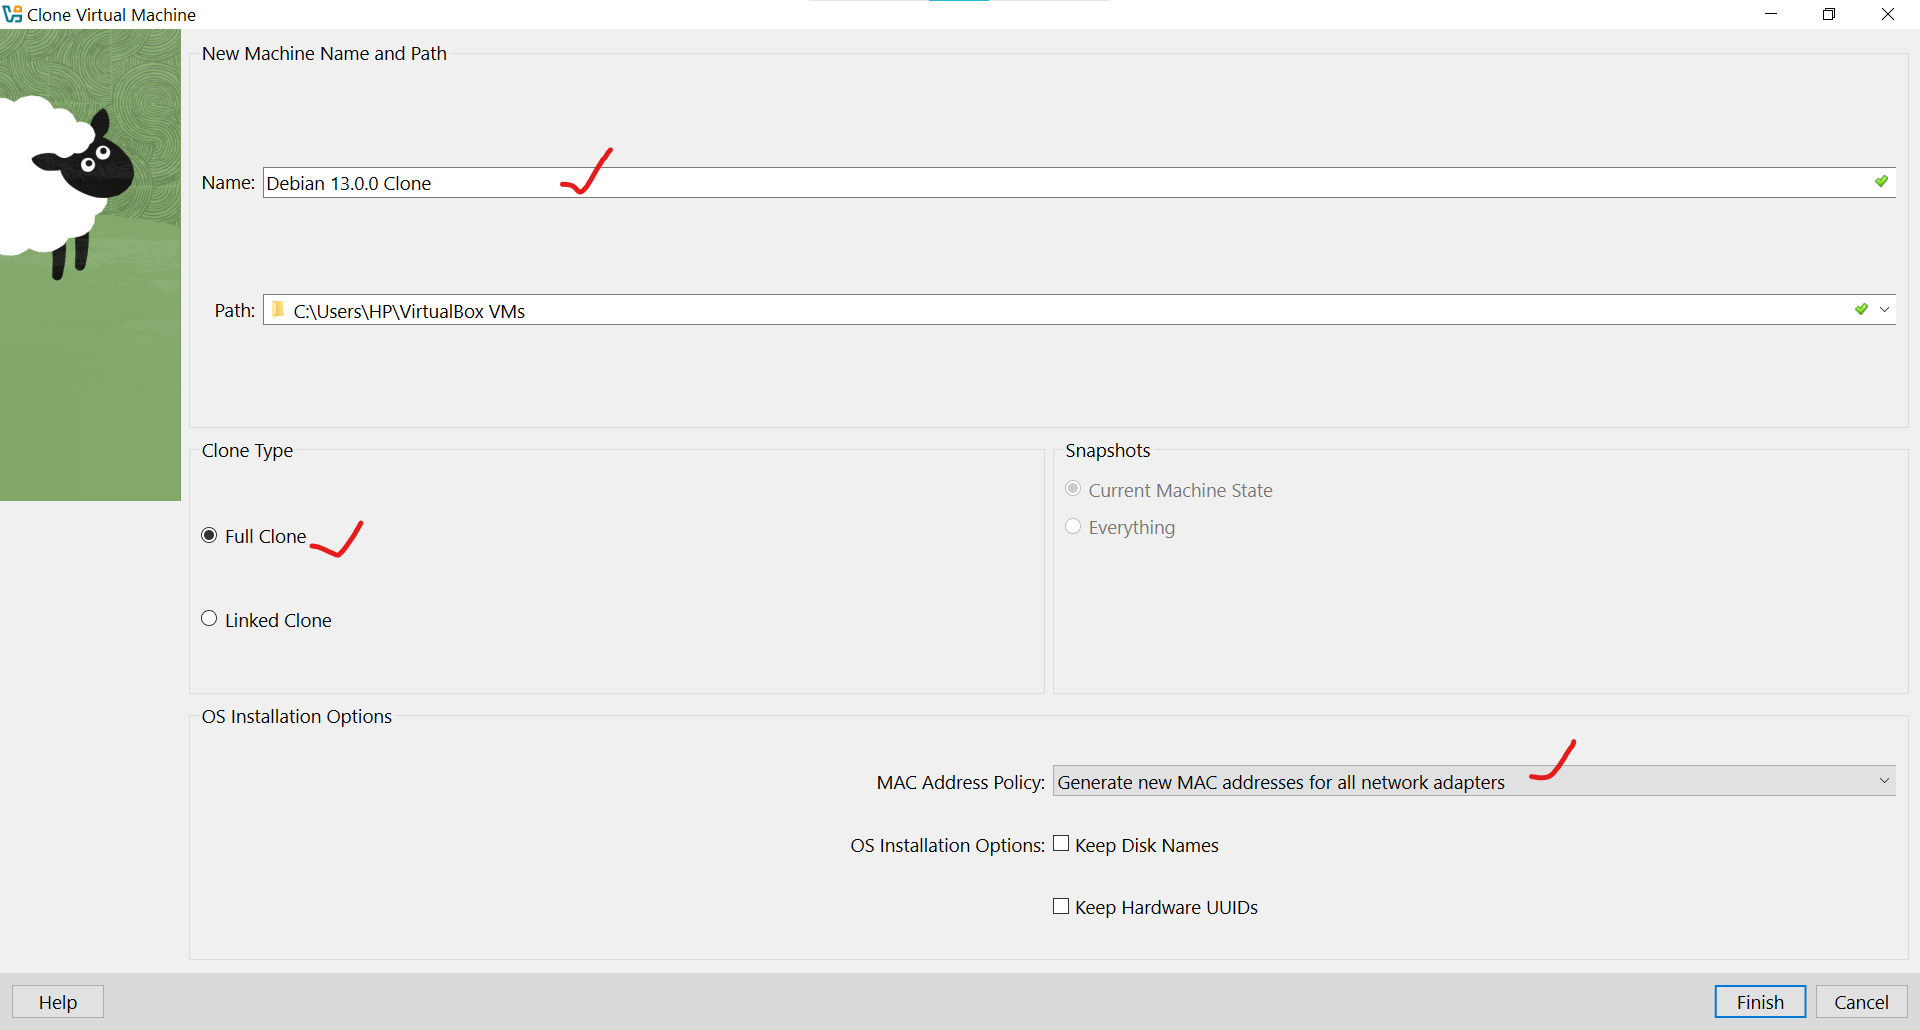The height and width of the screenshot is (1030, 1920).
Task: Open the MAC Address Policy dropdown
Action: 1474,781
